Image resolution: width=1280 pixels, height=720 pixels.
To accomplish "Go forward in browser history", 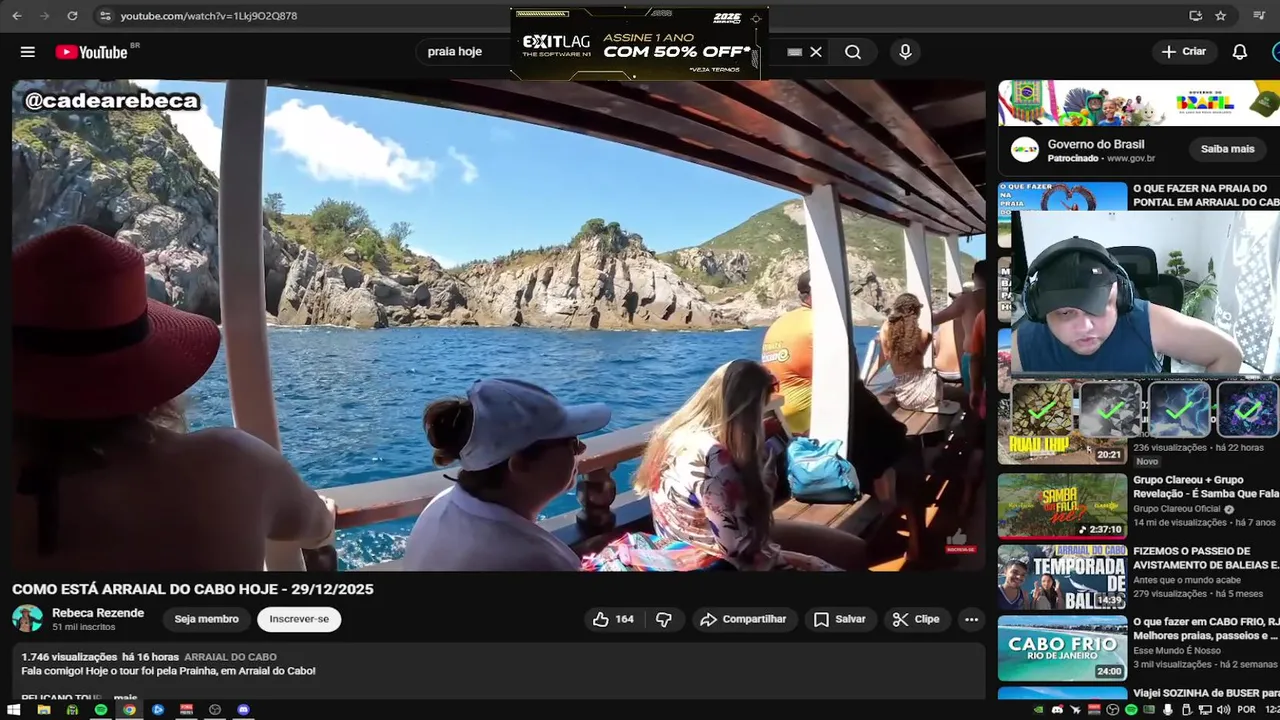I will [x=44, y=16].
